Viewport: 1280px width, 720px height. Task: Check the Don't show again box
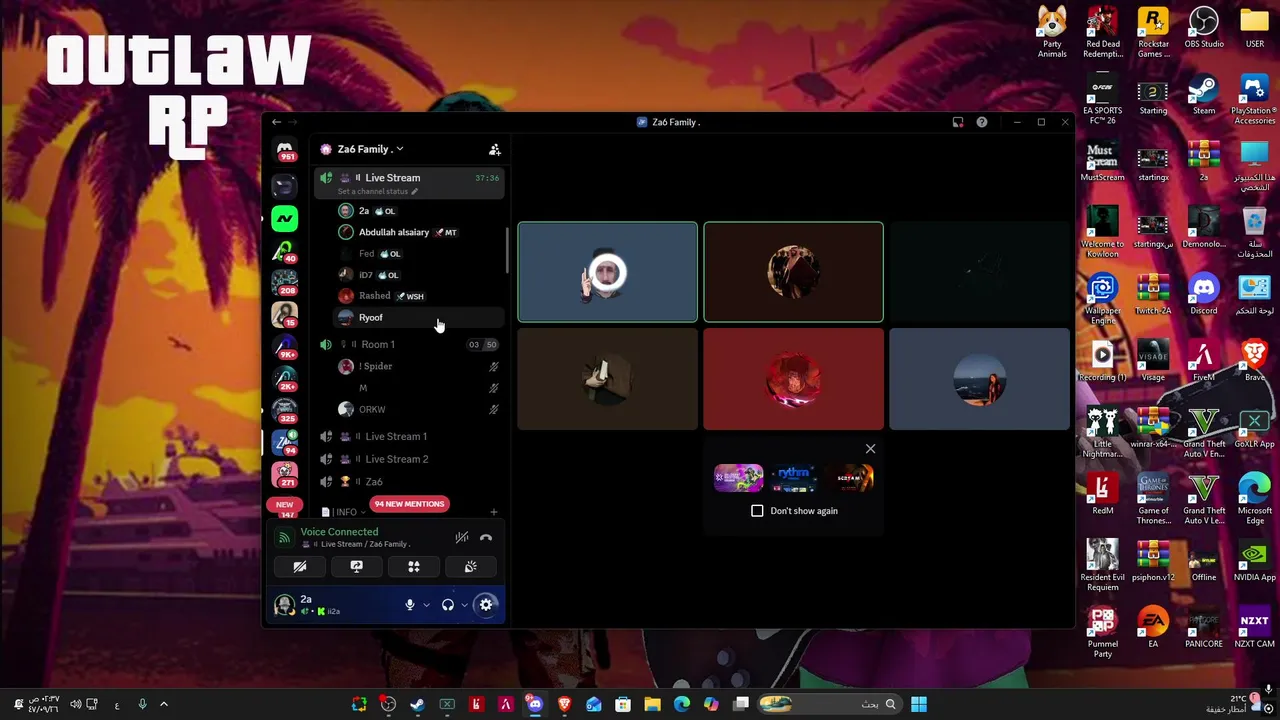757,511
